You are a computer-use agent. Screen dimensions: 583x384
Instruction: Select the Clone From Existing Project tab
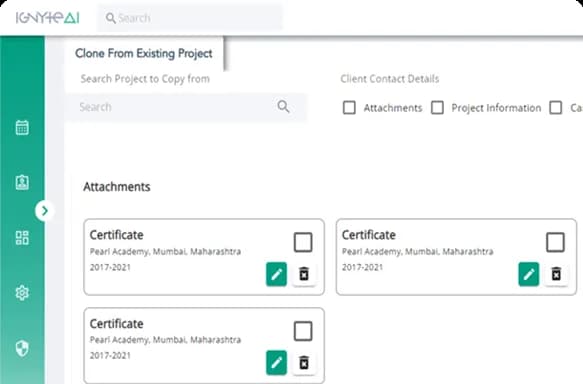(144, 53)
